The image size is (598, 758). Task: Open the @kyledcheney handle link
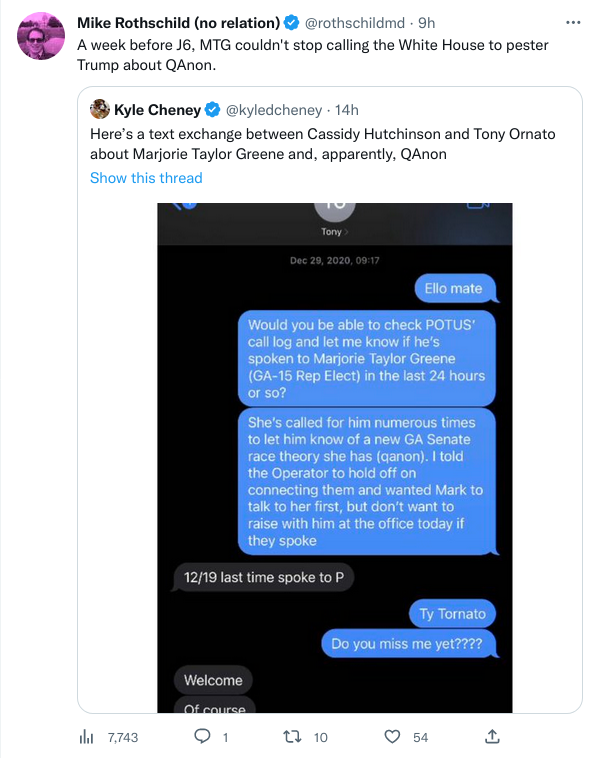pos(274,110)
